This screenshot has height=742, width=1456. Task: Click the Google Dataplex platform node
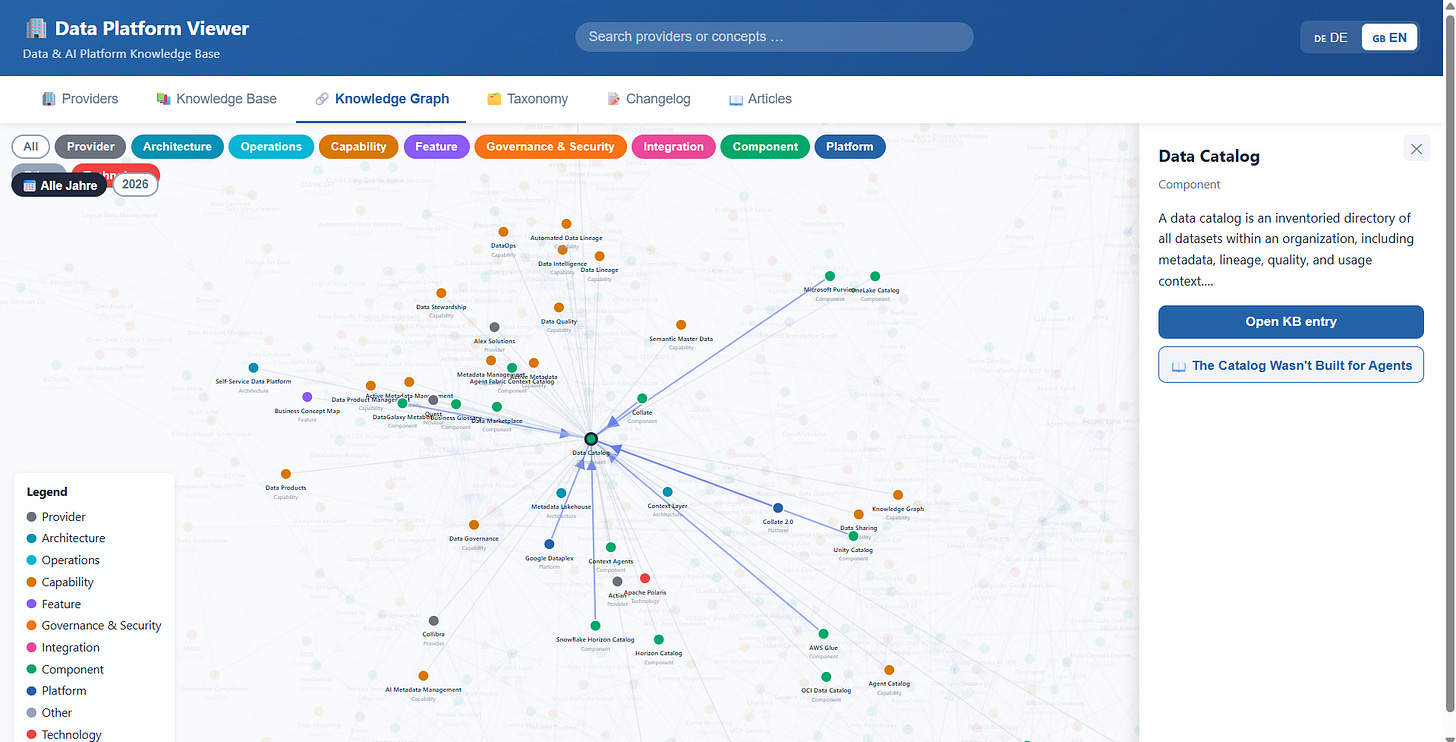pos(549,544)
